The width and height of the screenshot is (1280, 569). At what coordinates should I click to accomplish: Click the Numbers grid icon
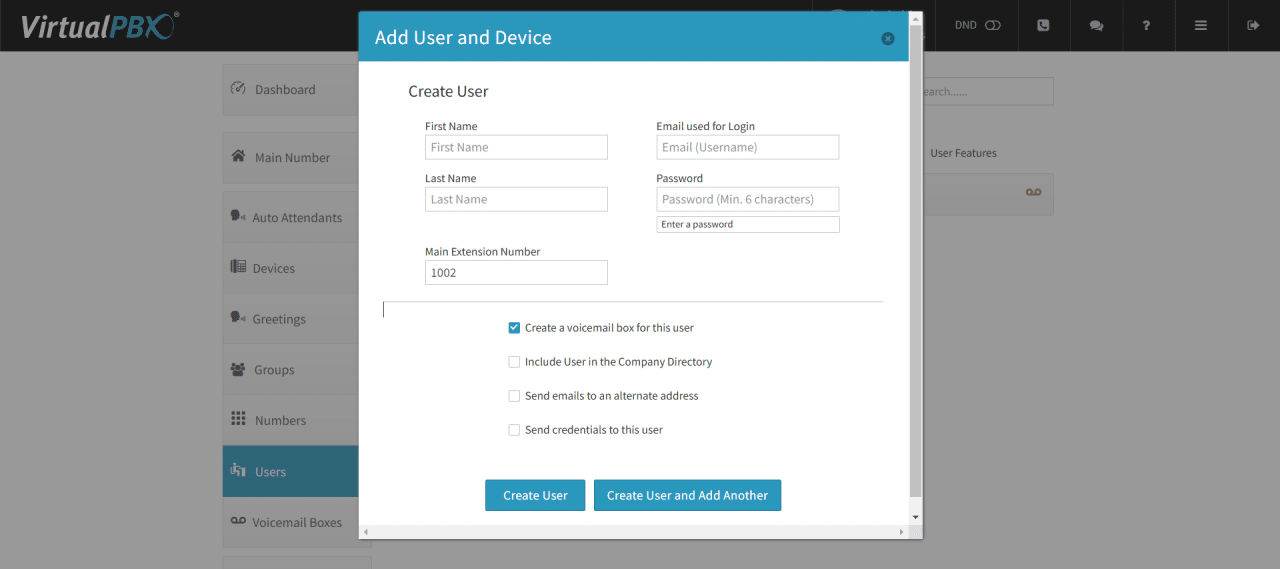click(x=238, y=419)
